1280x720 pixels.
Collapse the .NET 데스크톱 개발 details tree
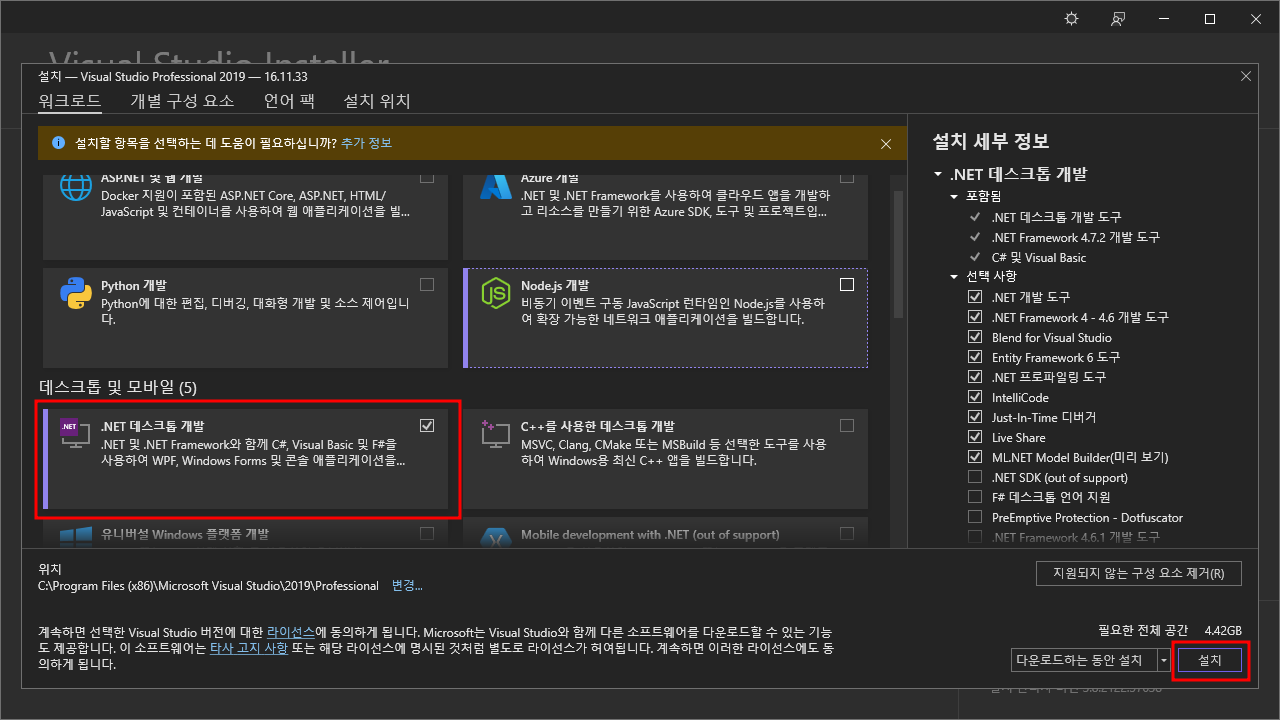938,174
